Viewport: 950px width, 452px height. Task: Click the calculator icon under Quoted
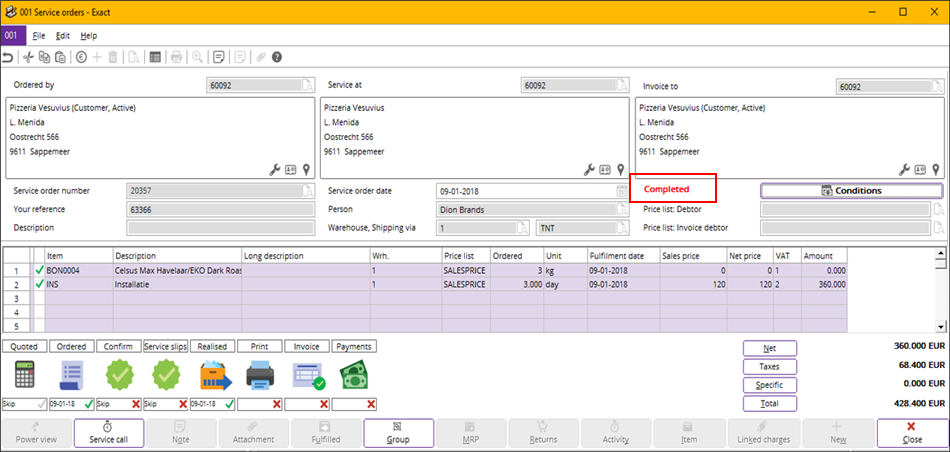pyautogui.click(x=25, y=376)
